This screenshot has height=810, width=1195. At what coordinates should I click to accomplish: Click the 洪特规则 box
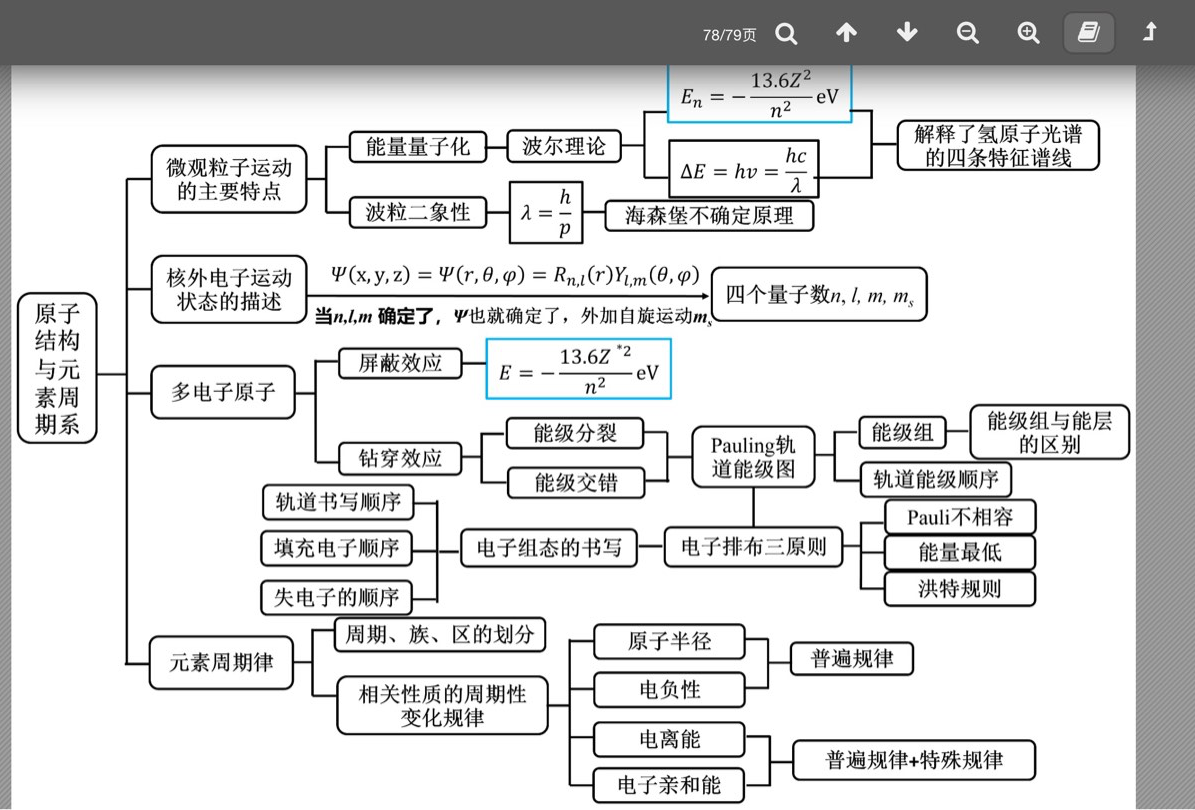coord(959,588)
